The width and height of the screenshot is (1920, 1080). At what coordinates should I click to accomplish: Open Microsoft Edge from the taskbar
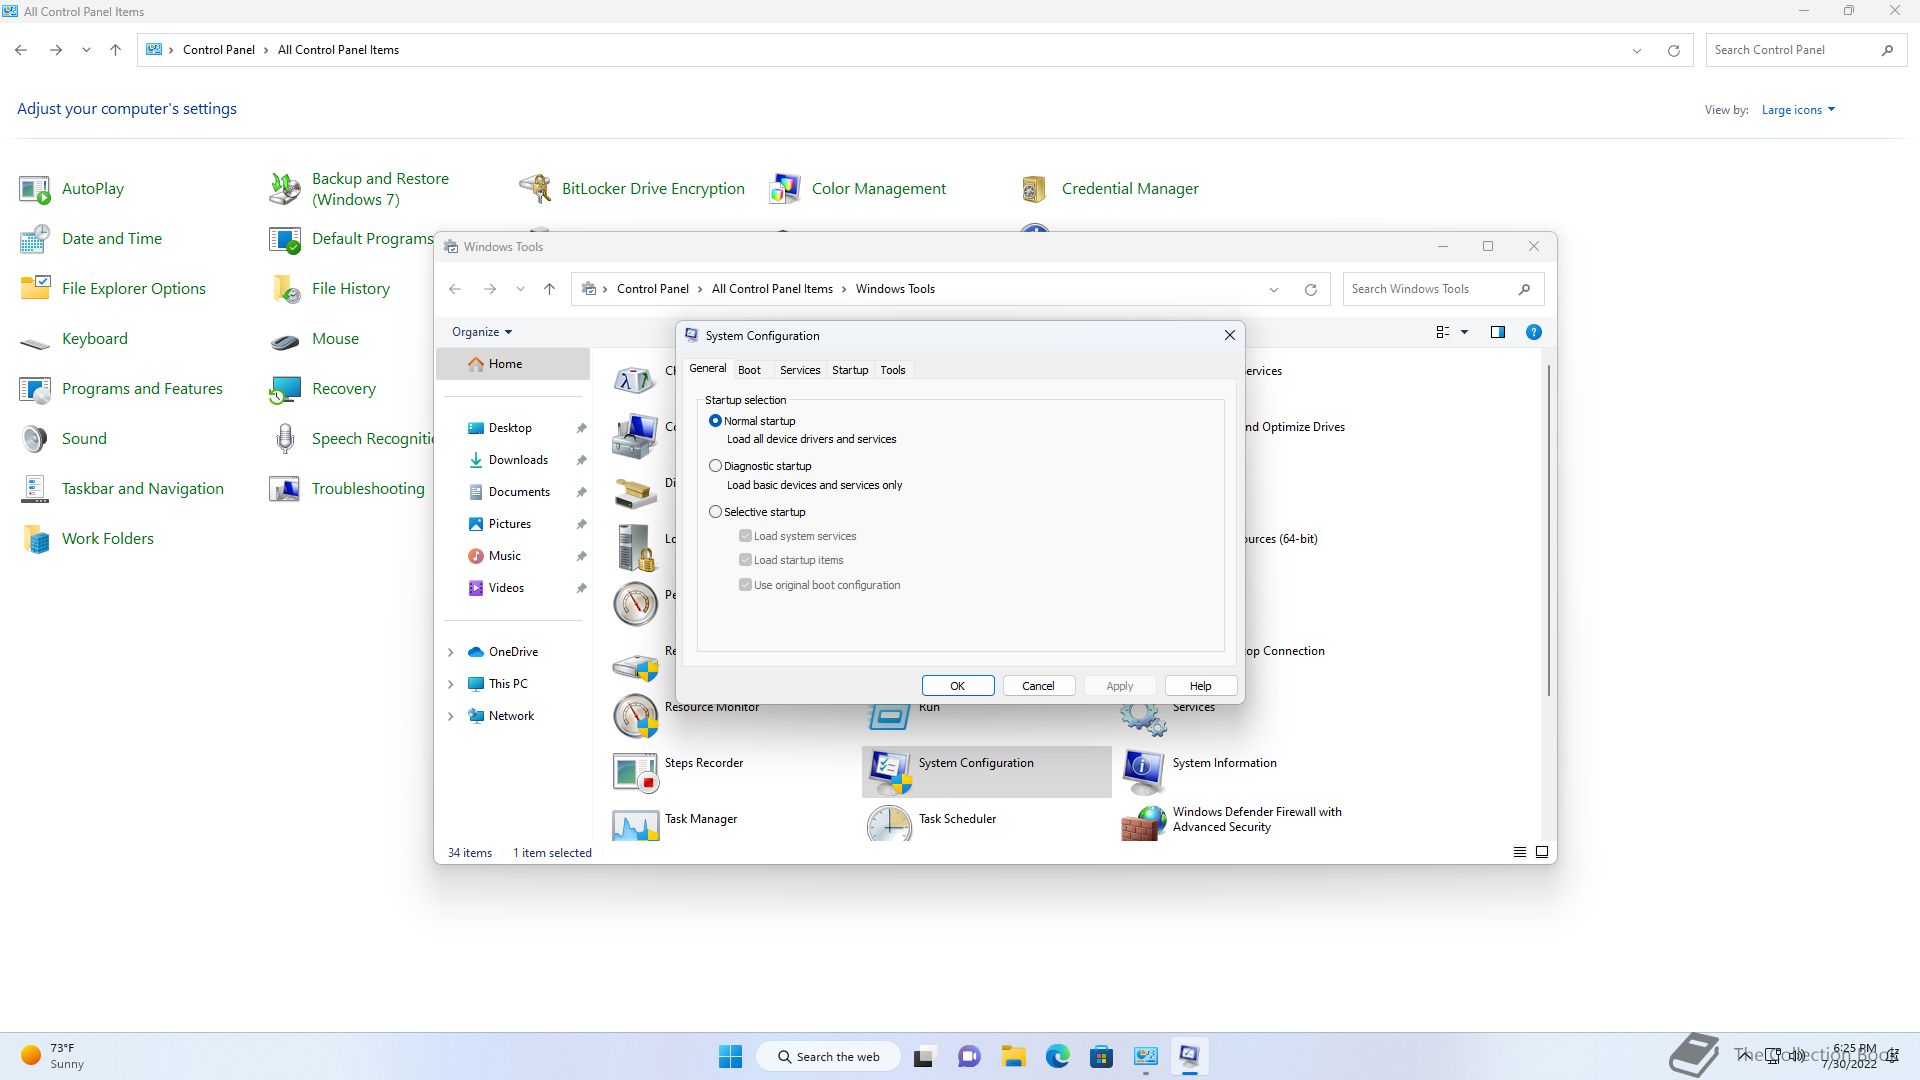tap(1057, 1056)
